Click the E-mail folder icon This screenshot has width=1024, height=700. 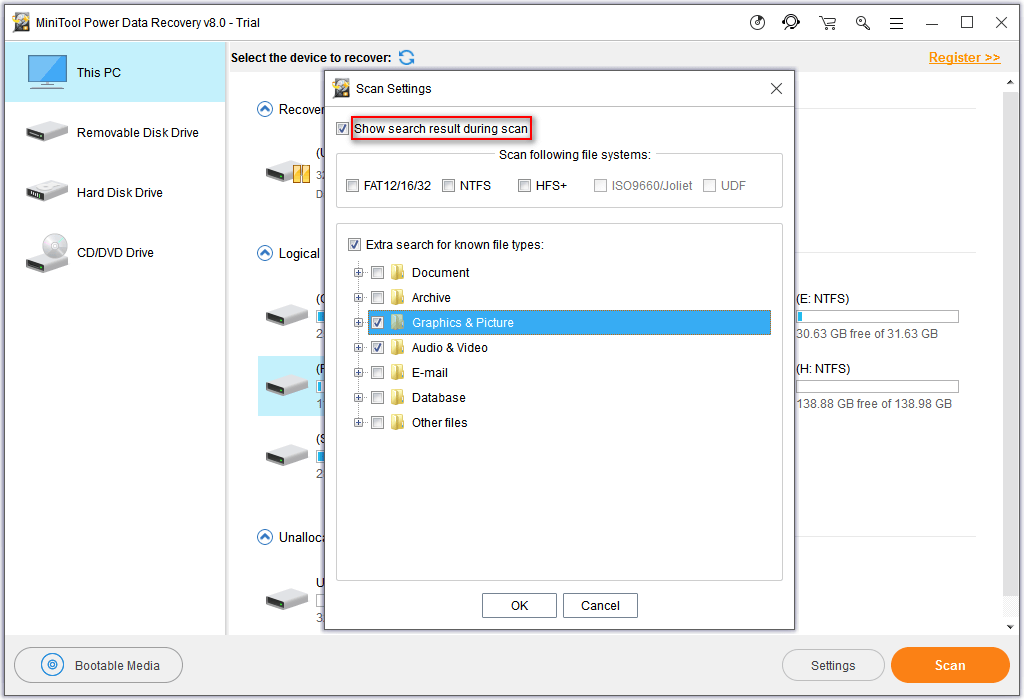pos(397,372)
